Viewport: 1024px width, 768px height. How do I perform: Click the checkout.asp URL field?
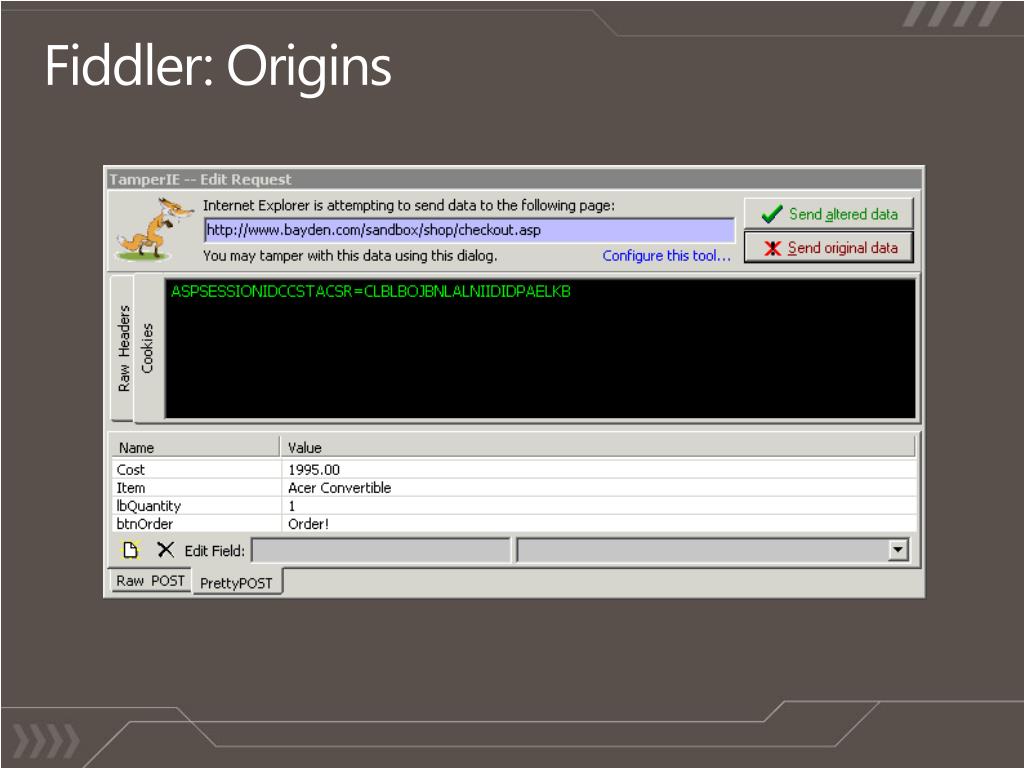tap(469, 230)
